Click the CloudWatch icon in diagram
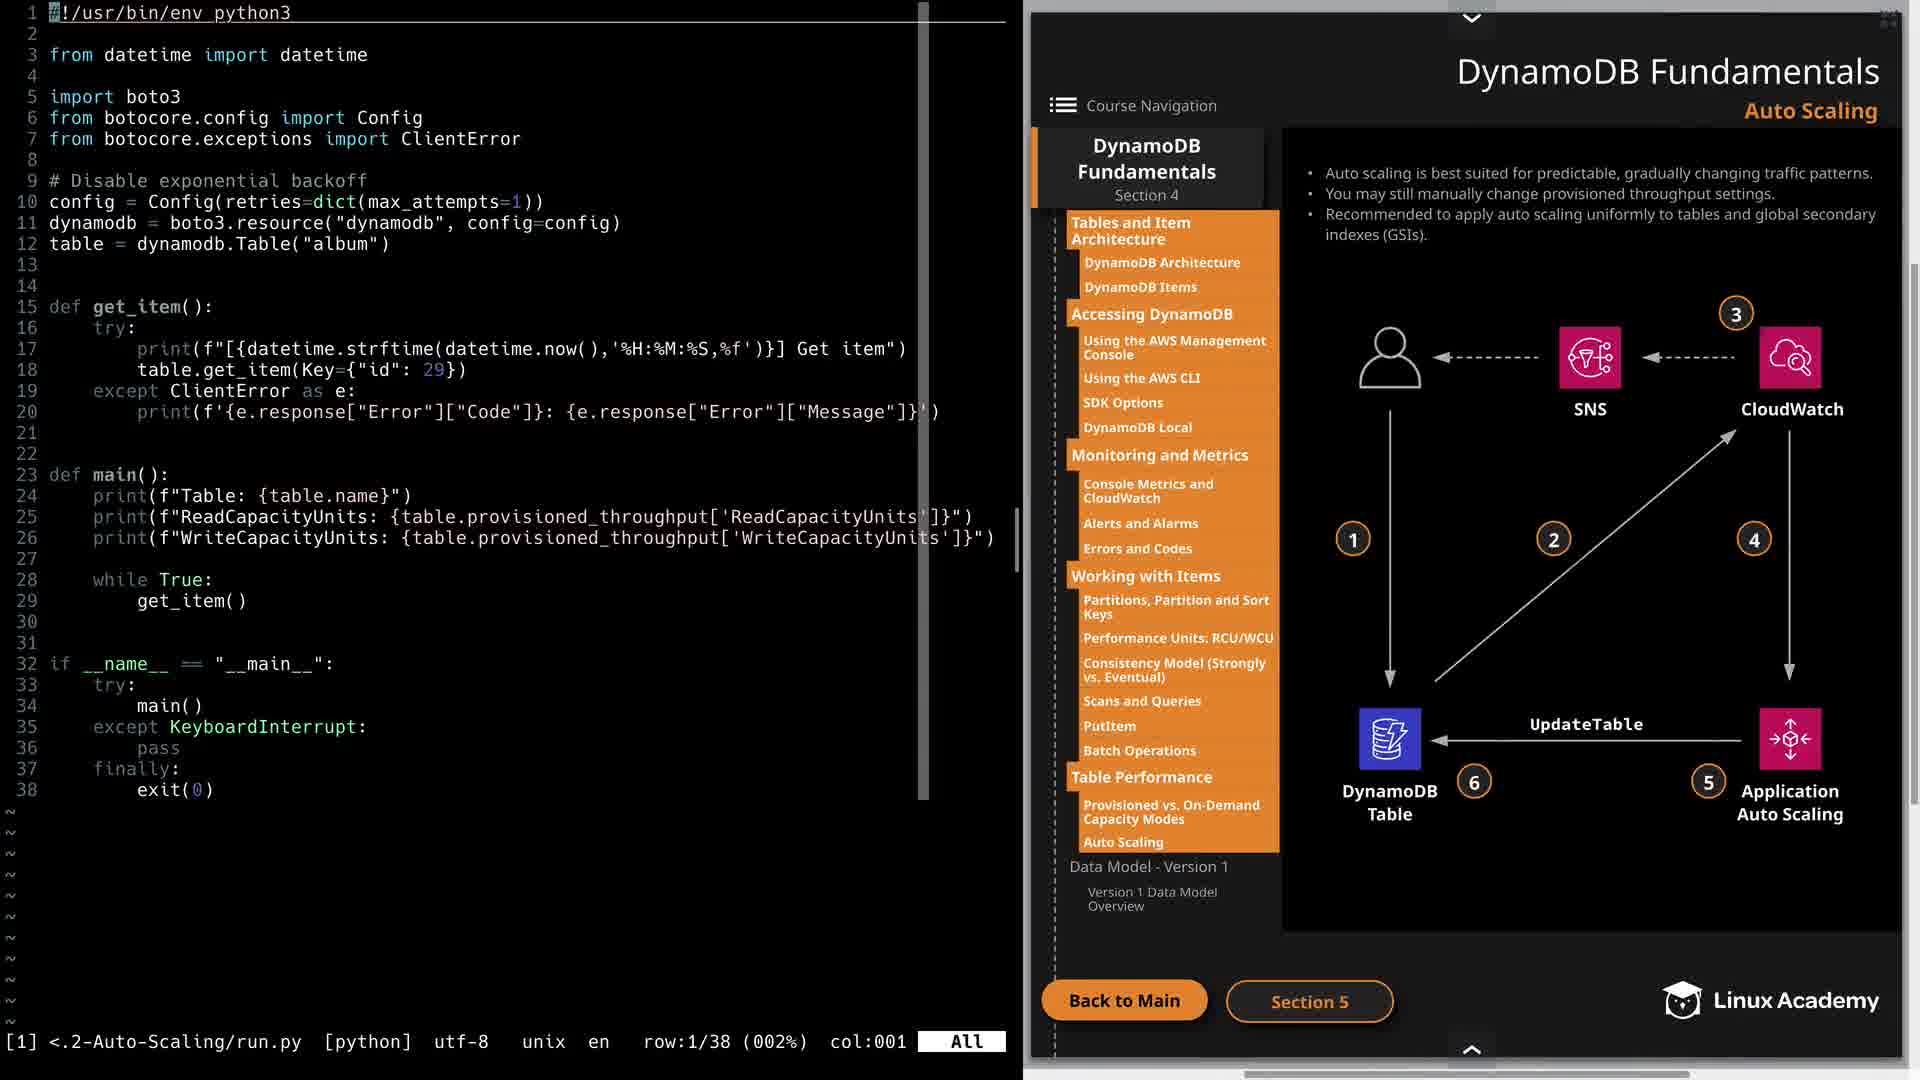 (1789, 357)
